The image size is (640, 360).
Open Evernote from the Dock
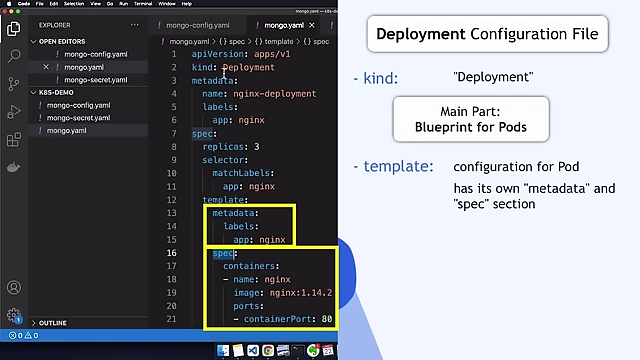pos(313,350)
